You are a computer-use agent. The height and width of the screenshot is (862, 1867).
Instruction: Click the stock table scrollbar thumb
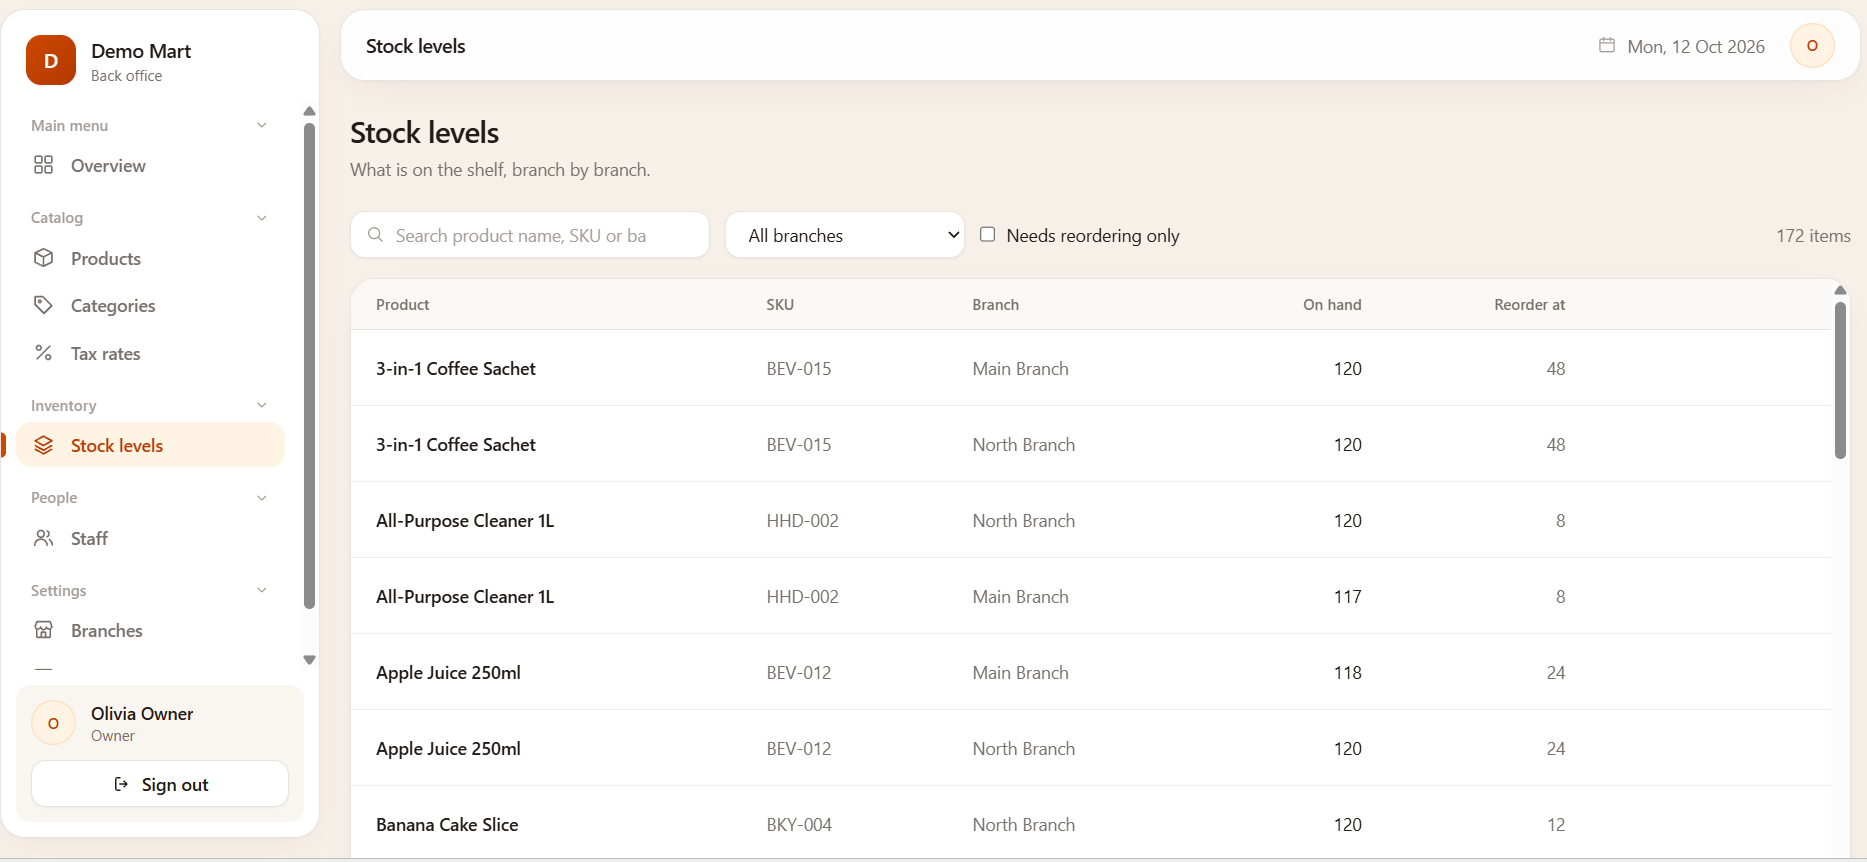click(1840, 380)
